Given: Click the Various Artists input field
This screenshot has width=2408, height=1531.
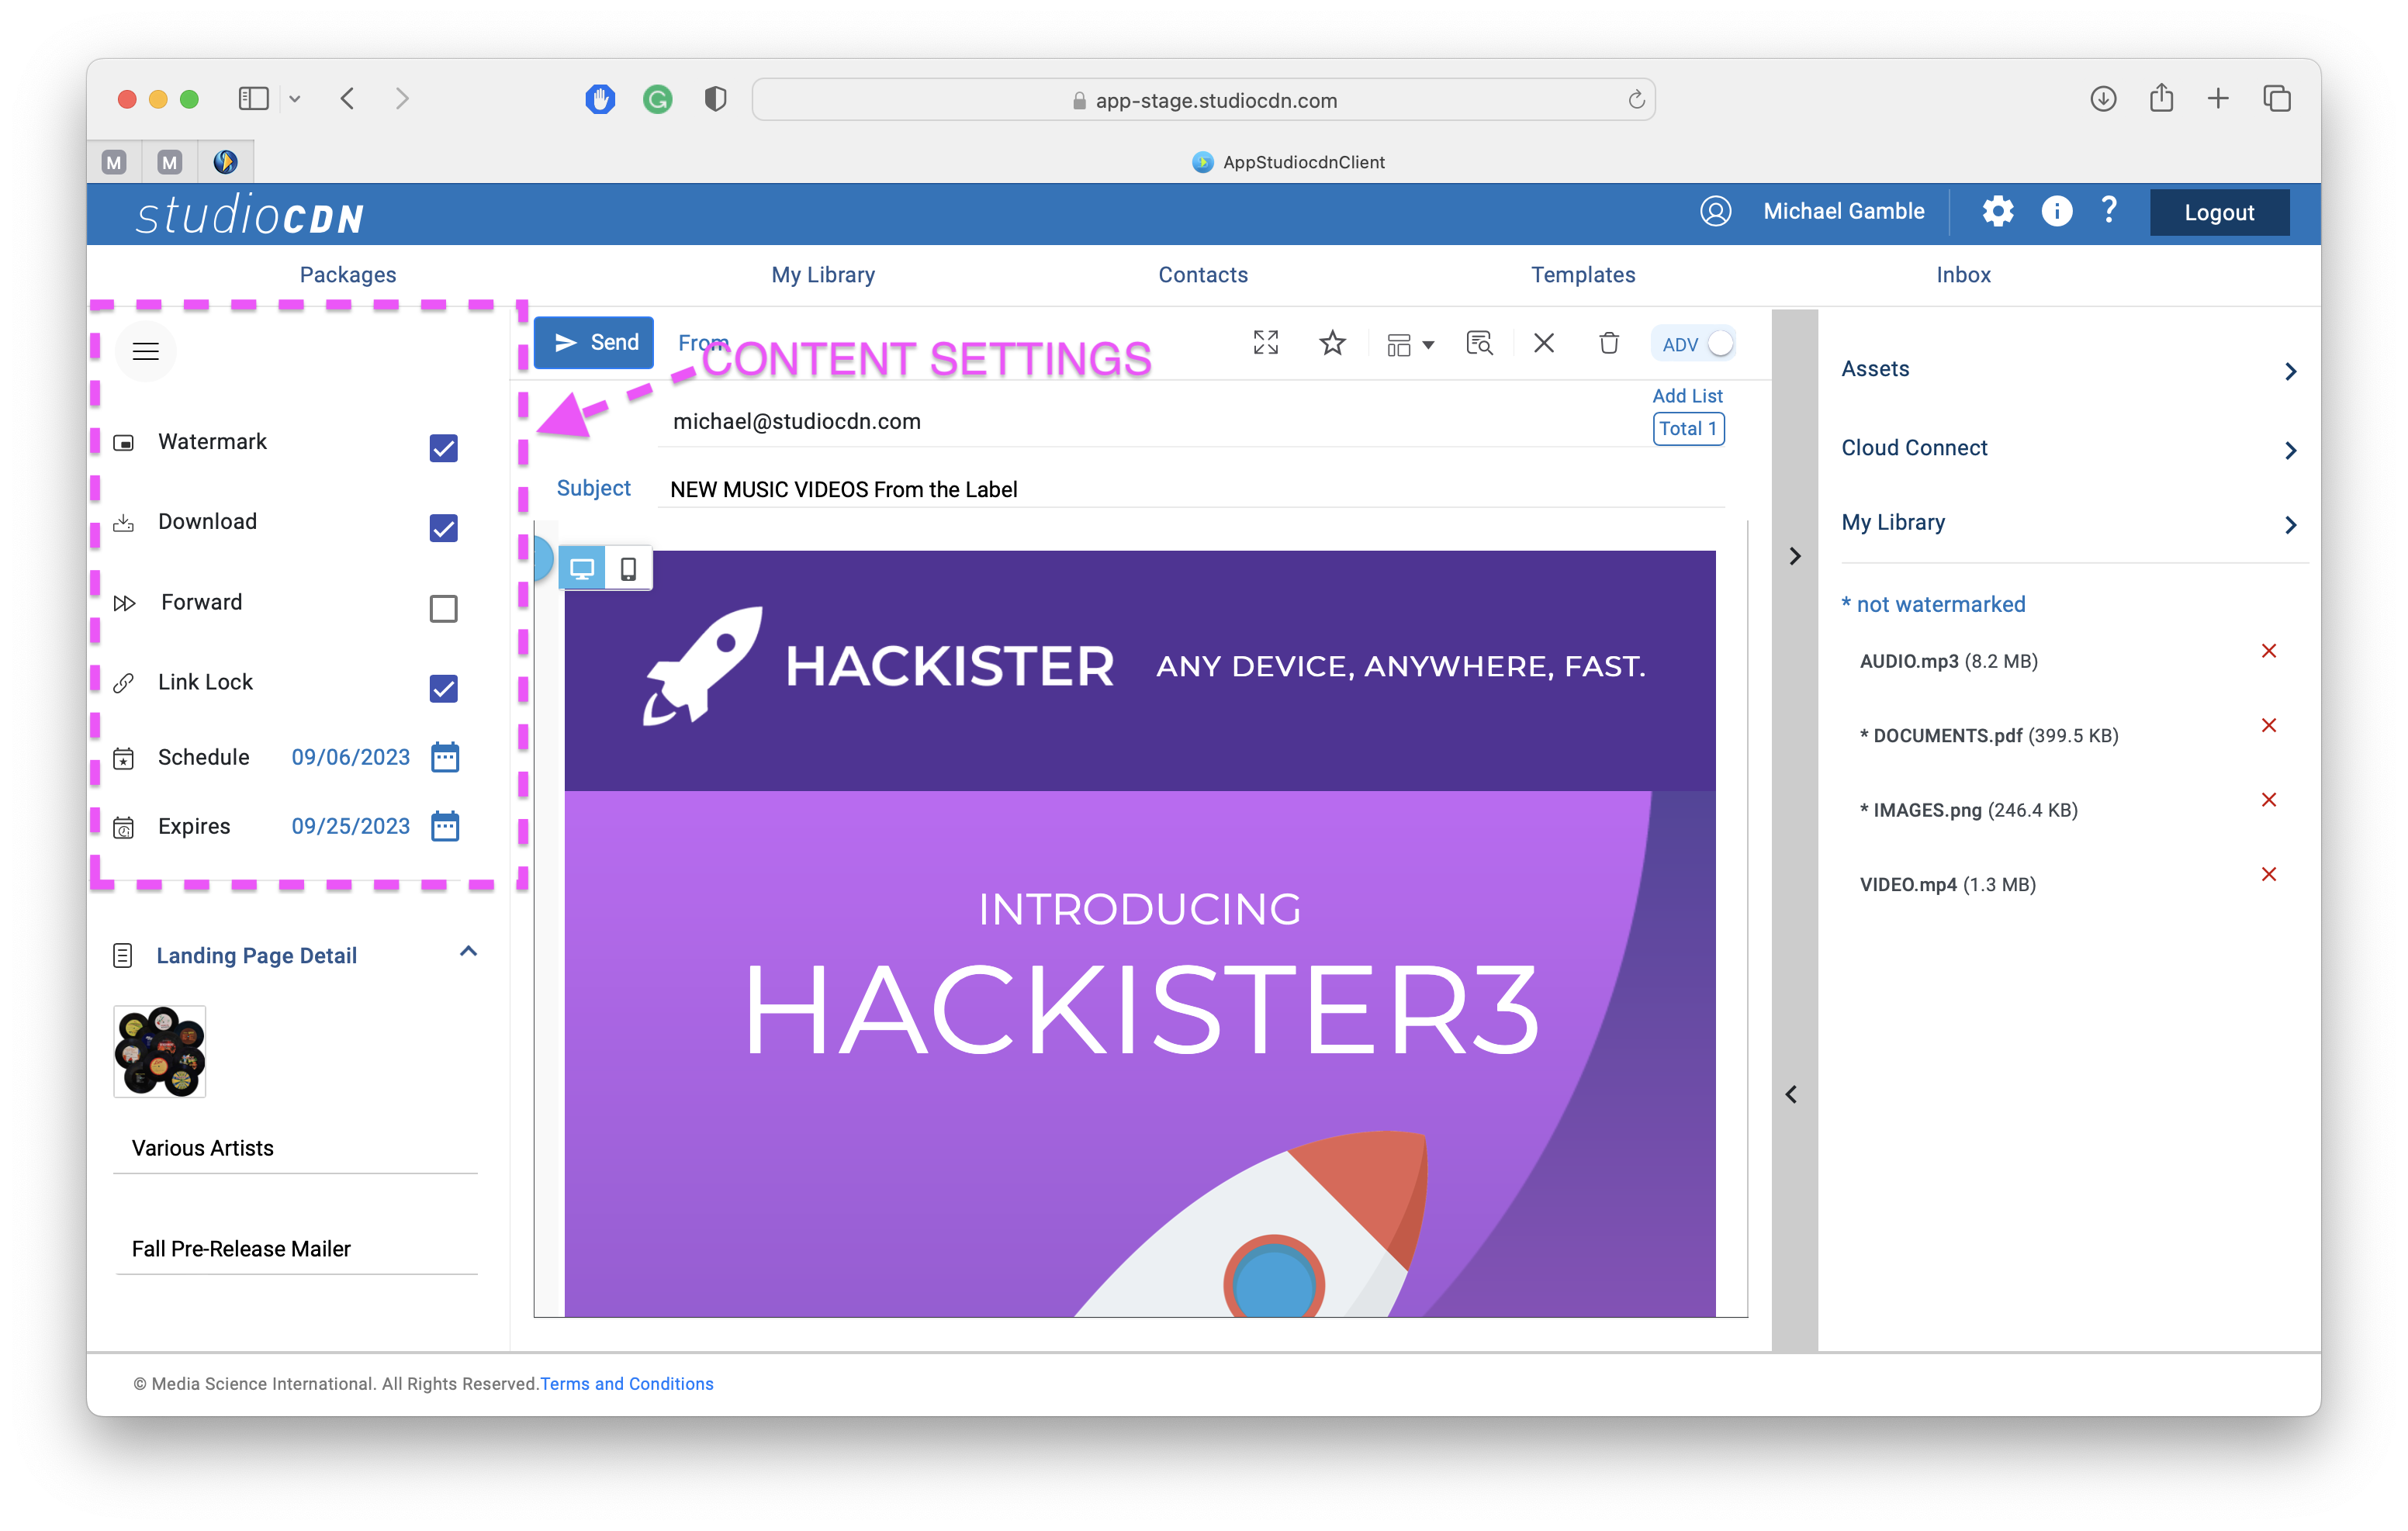Looking at the screenshot, I should (x=296, y=1148).
